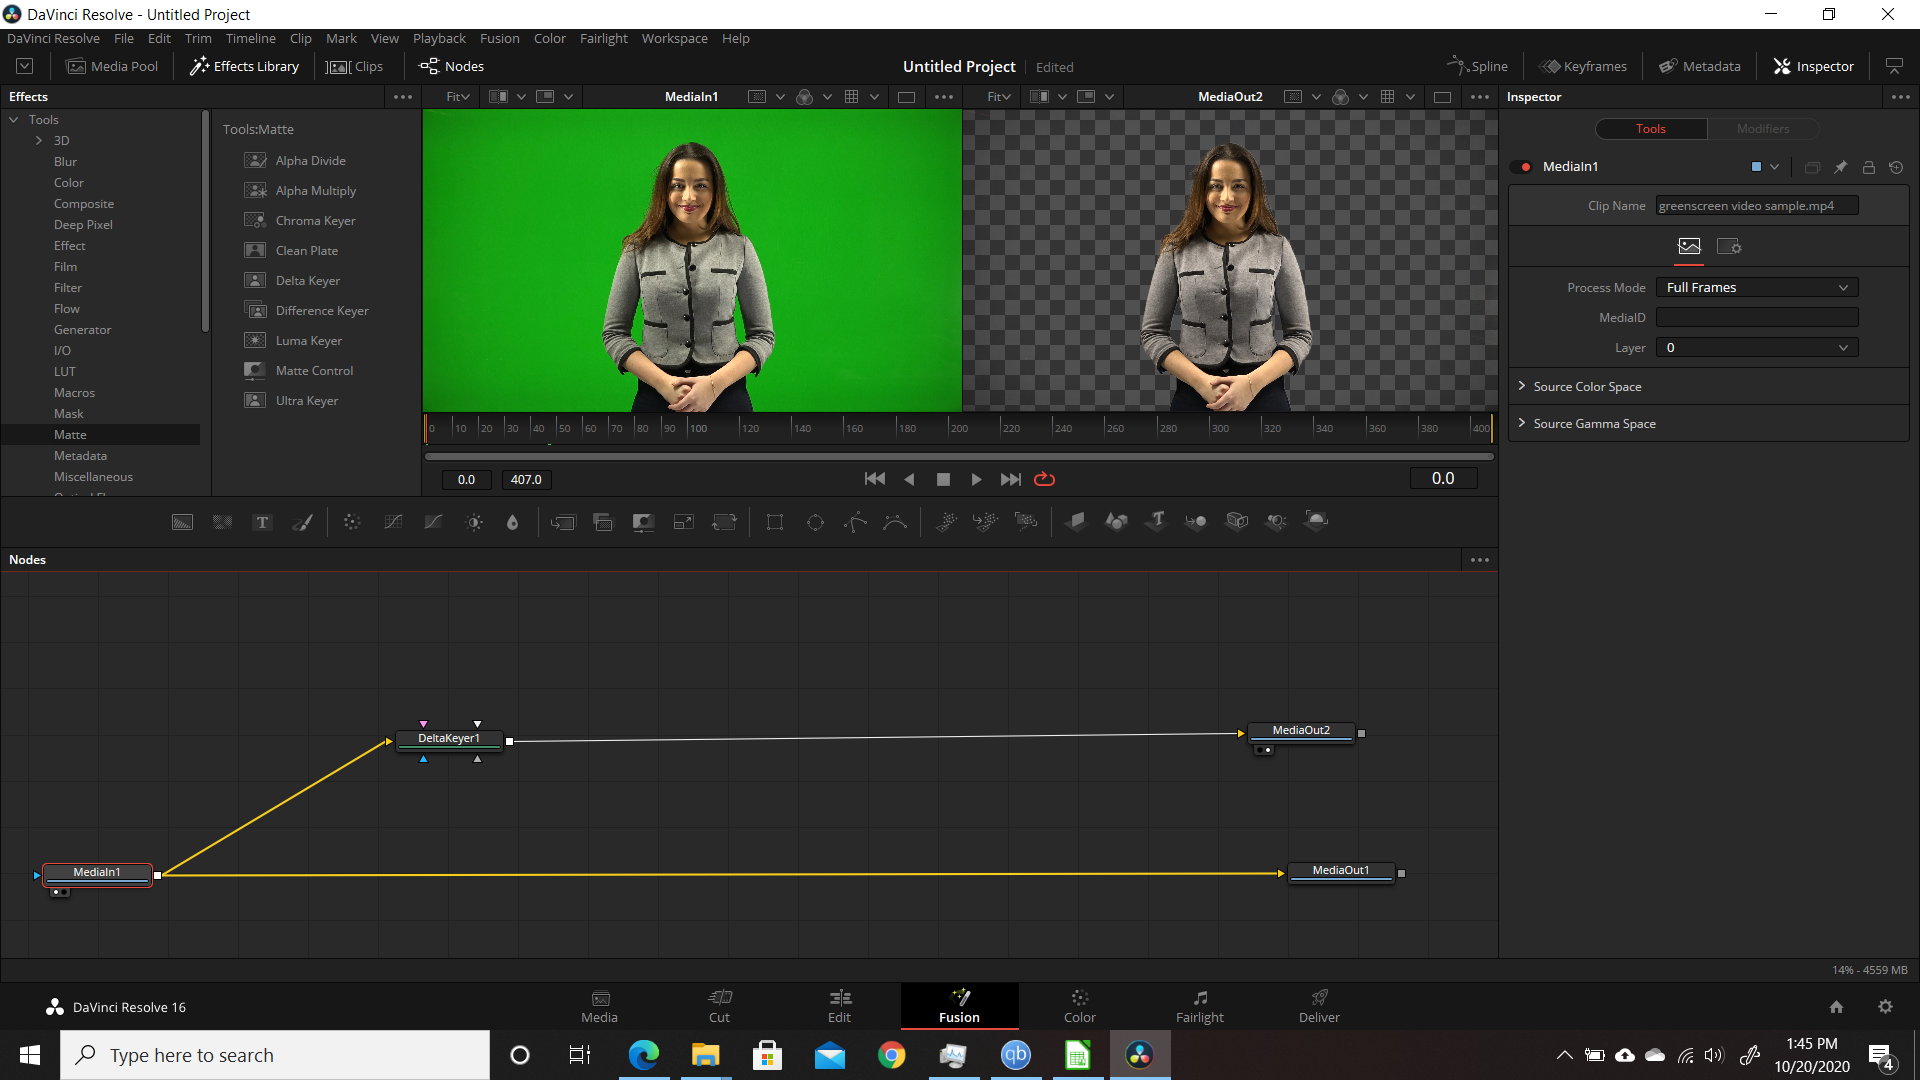The image size is (1920, 1080).
Task: Add the Color Corrector tool
Action: point(352,522)
